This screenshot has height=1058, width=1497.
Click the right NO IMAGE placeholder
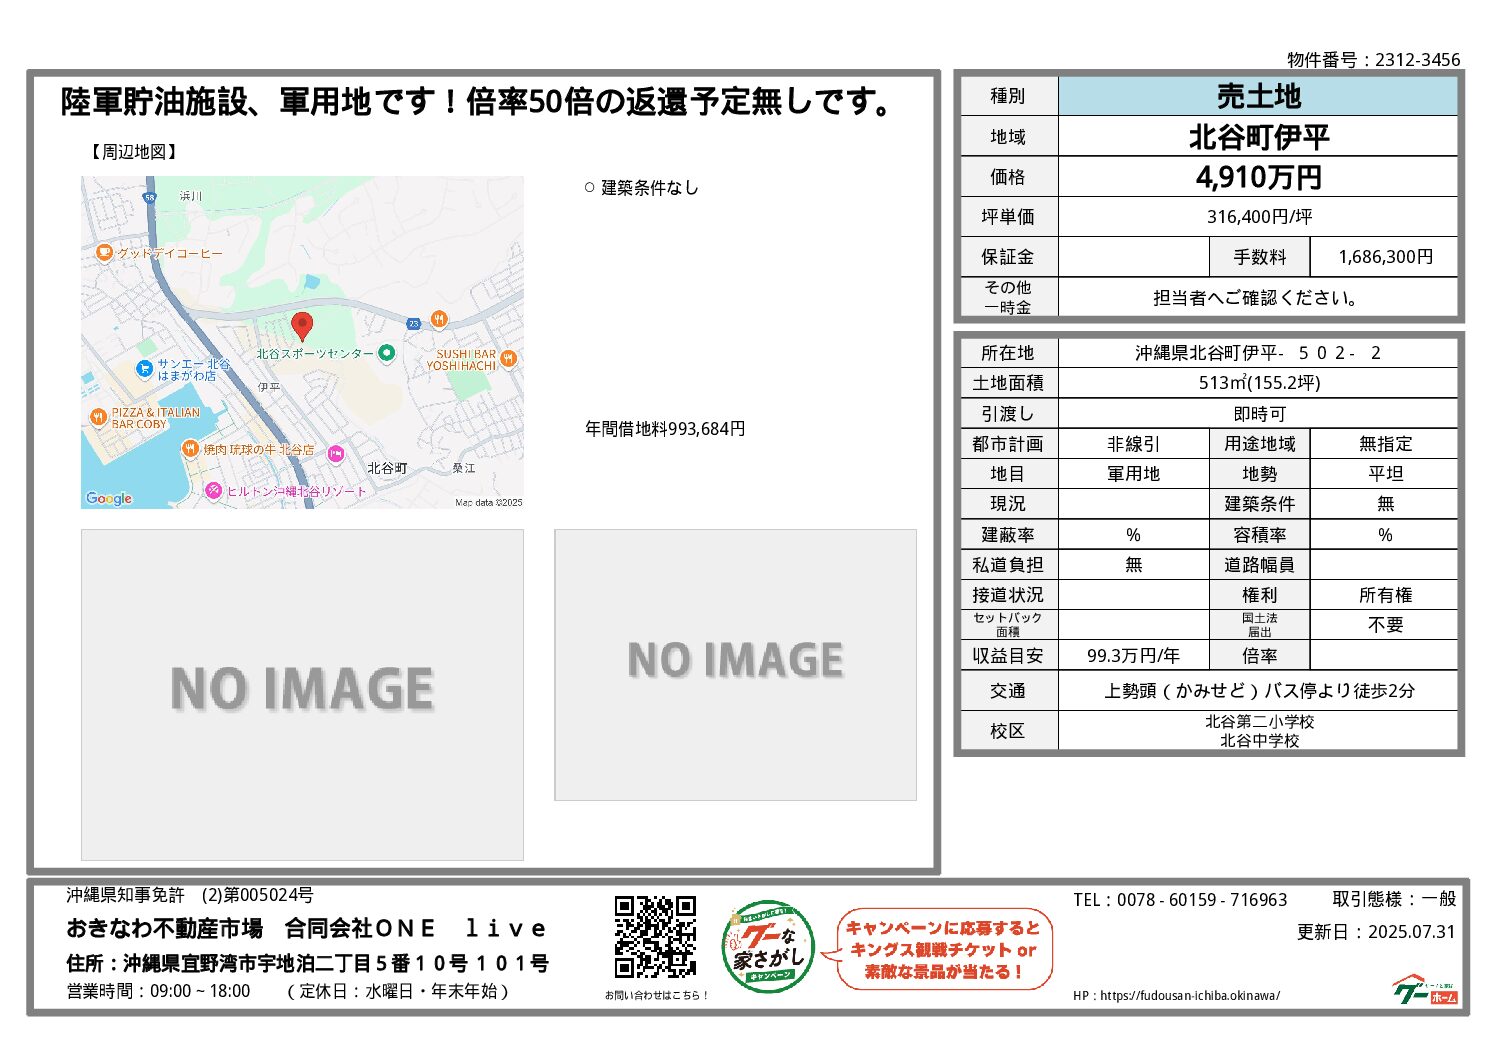[x=736, y=665]
